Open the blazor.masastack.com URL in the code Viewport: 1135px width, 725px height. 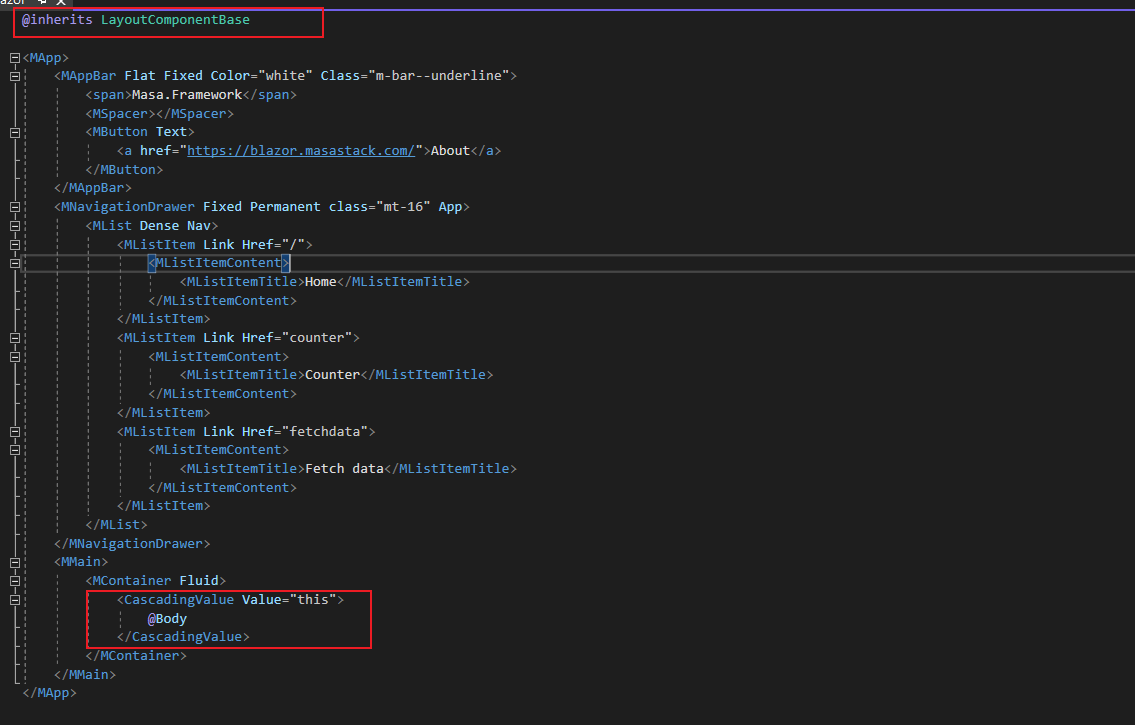point(300,151)
